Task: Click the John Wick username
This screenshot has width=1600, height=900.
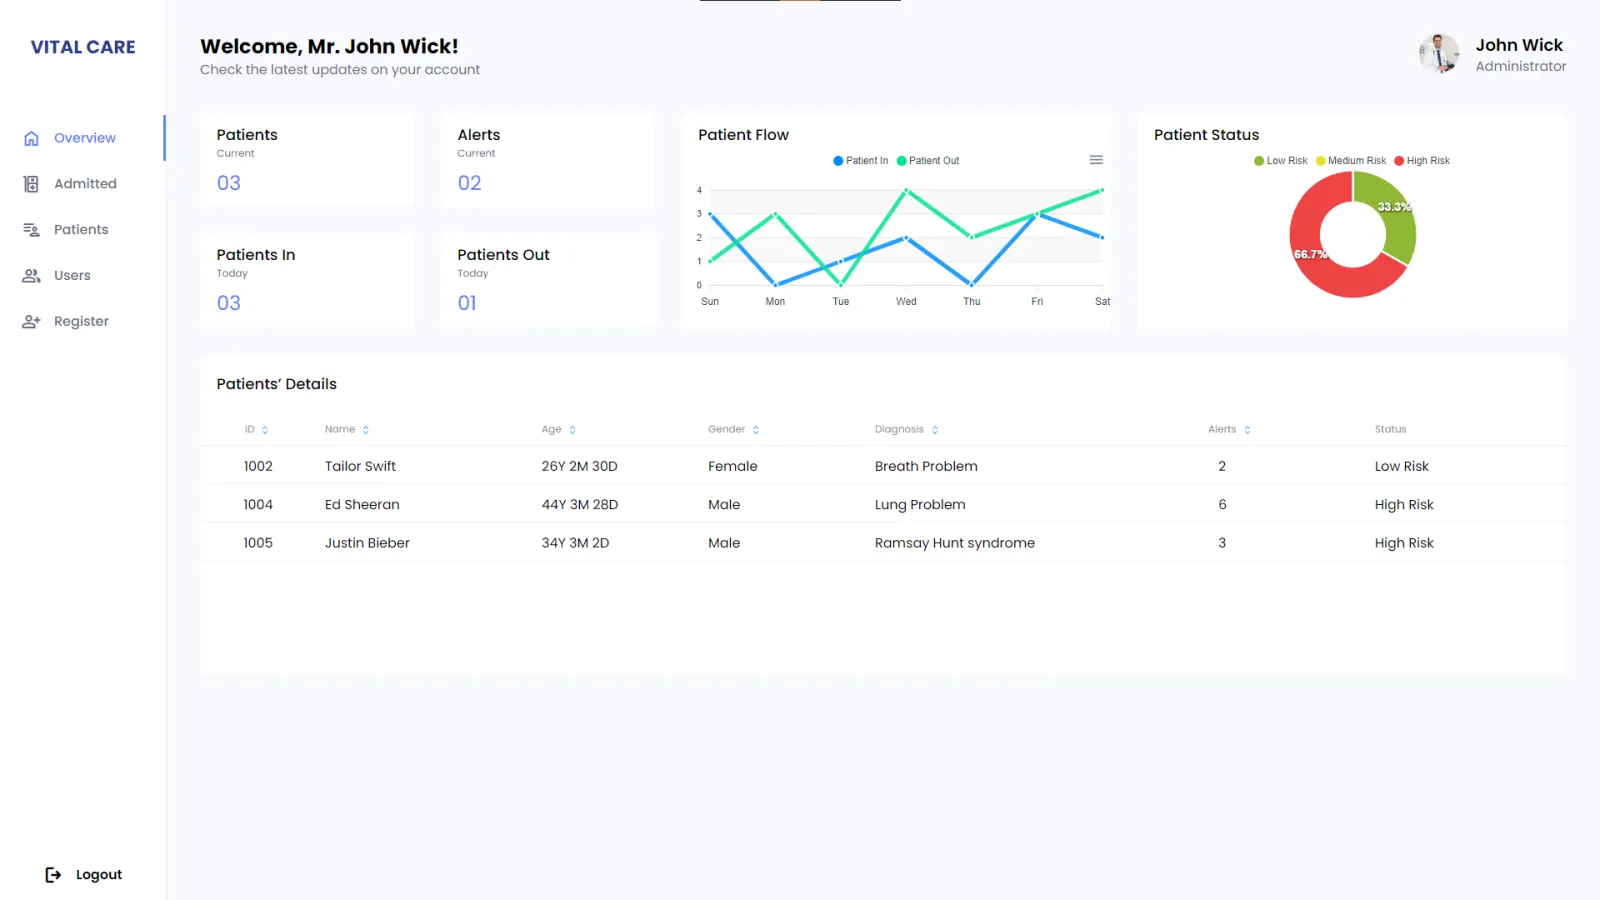Action: click(x=1519, y=45)
